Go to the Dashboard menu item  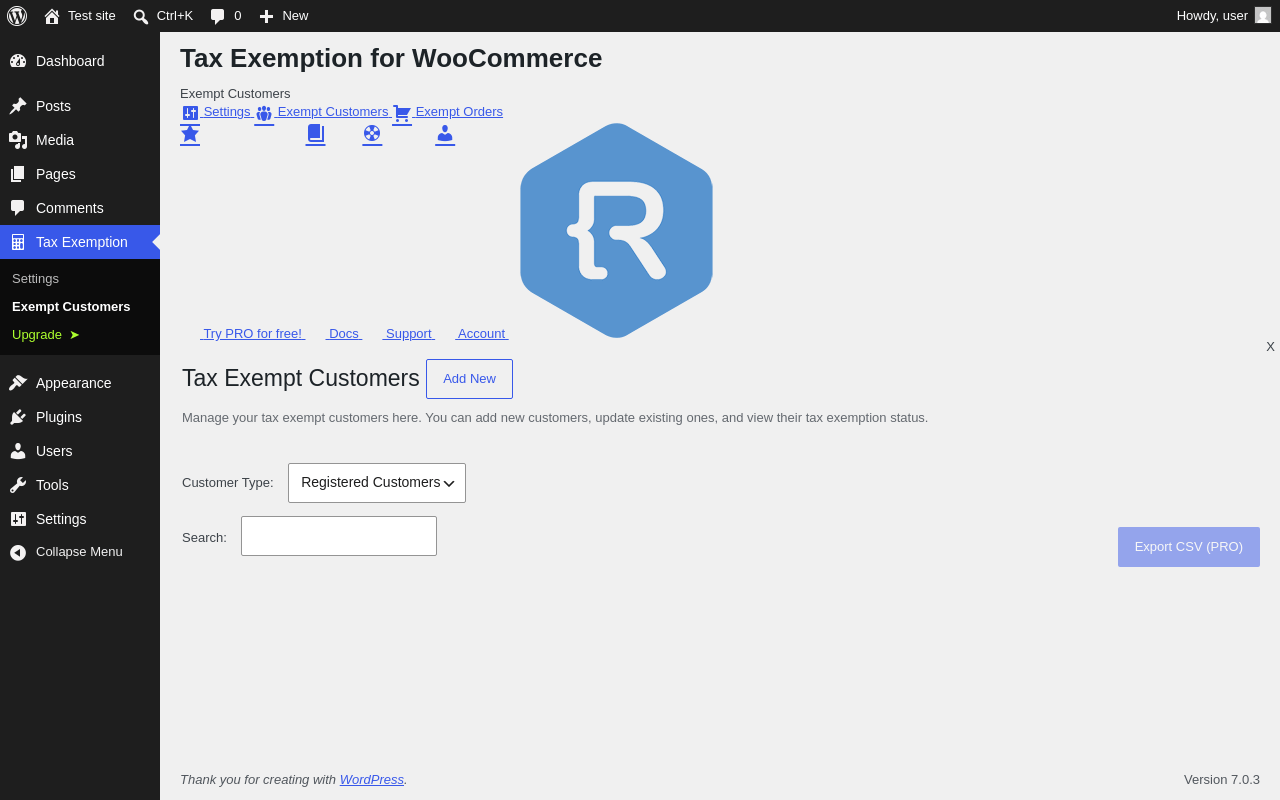click(80, 61)
